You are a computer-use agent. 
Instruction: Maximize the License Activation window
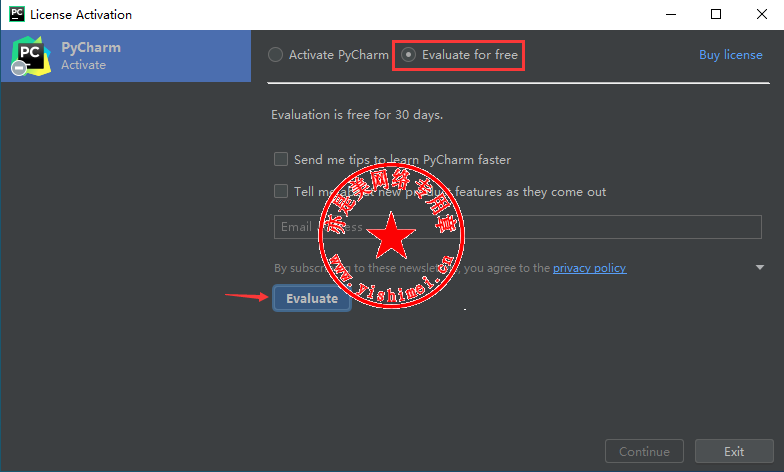tap(716, 14)
